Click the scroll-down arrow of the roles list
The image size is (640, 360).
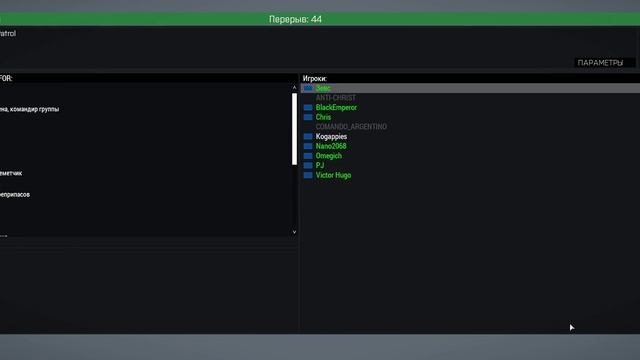coord(294,232)
